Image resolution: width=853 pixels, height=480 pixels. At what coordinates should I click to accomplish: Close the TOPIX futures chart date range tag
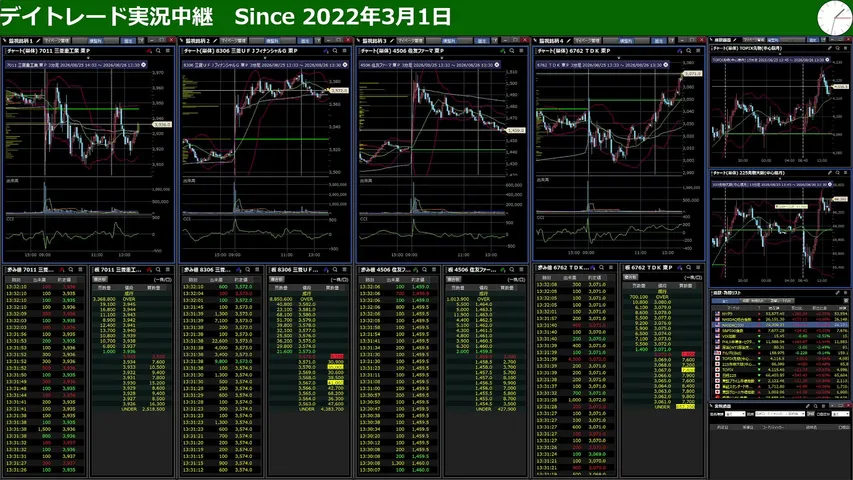point(827,60)
